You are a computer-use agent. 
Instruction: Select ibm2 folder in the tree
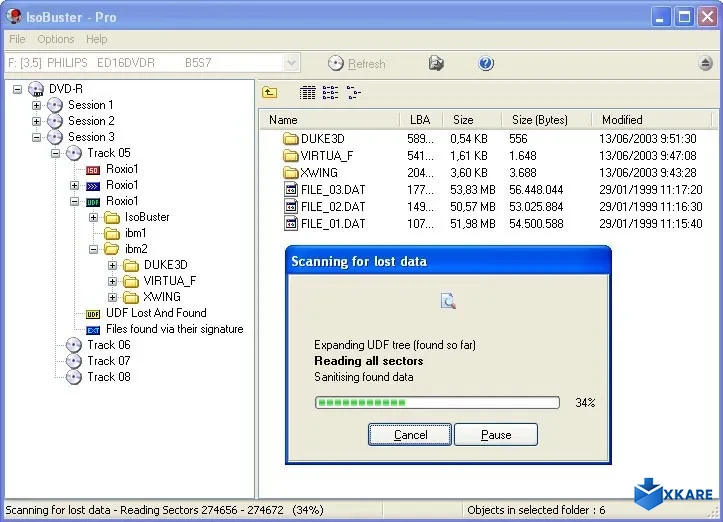click(136, 249)
